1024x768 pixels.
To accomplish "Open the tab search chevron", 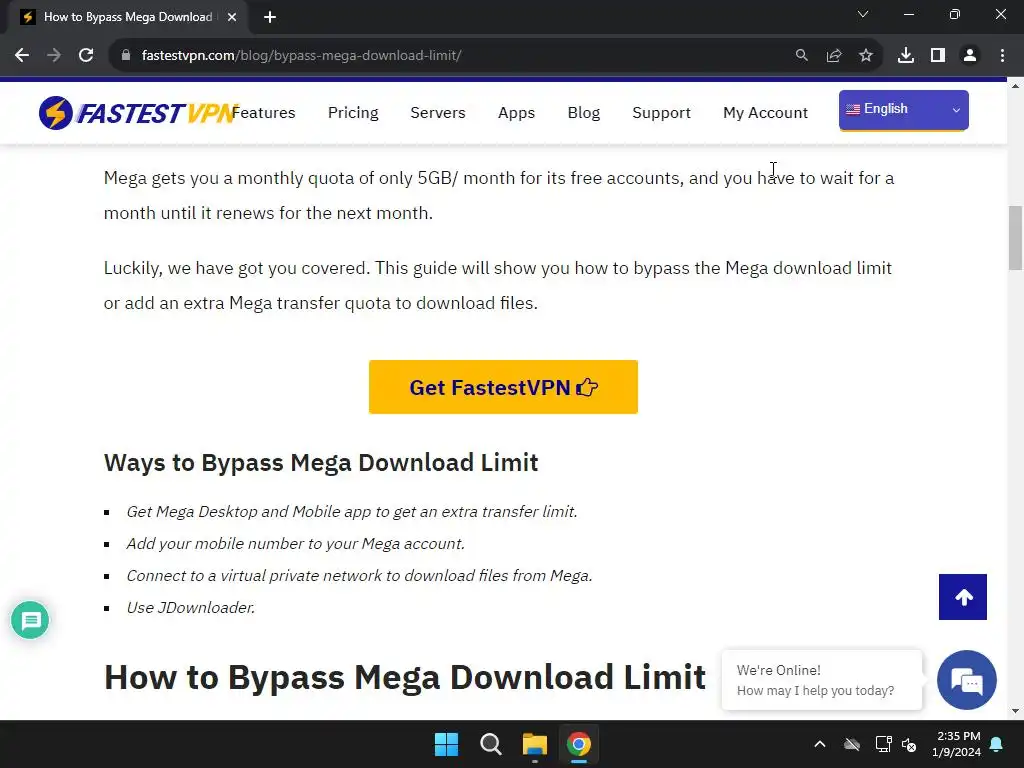I will [863, 14].
